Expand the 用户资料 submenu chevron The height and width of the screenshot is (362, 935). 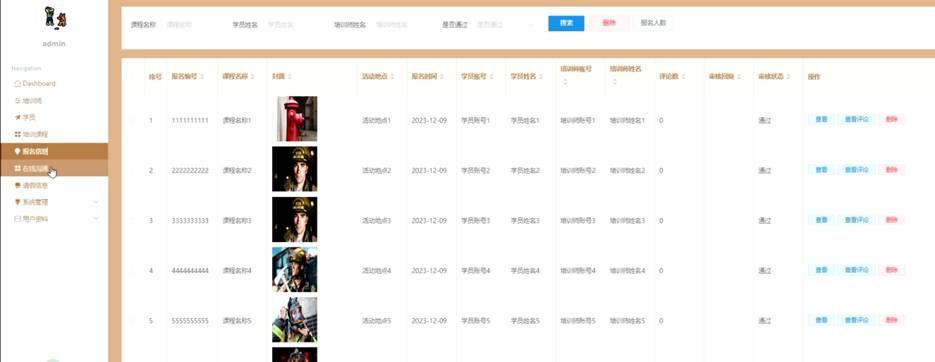(96, 219)
